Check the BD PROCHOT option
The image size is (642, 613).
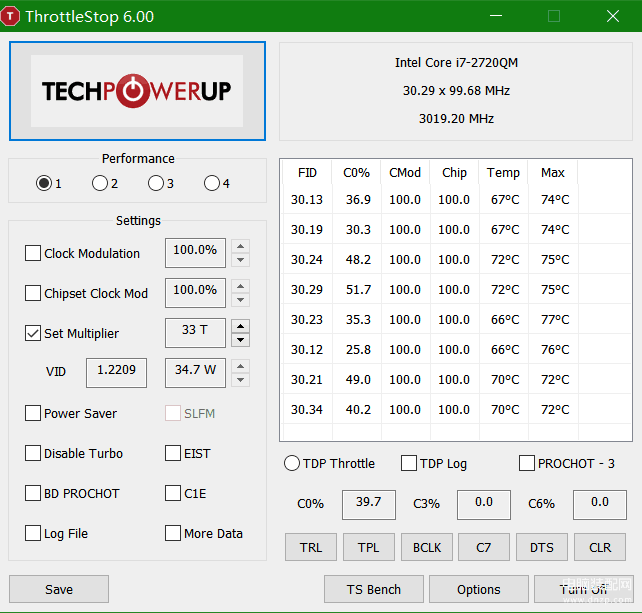click(33, 493)
